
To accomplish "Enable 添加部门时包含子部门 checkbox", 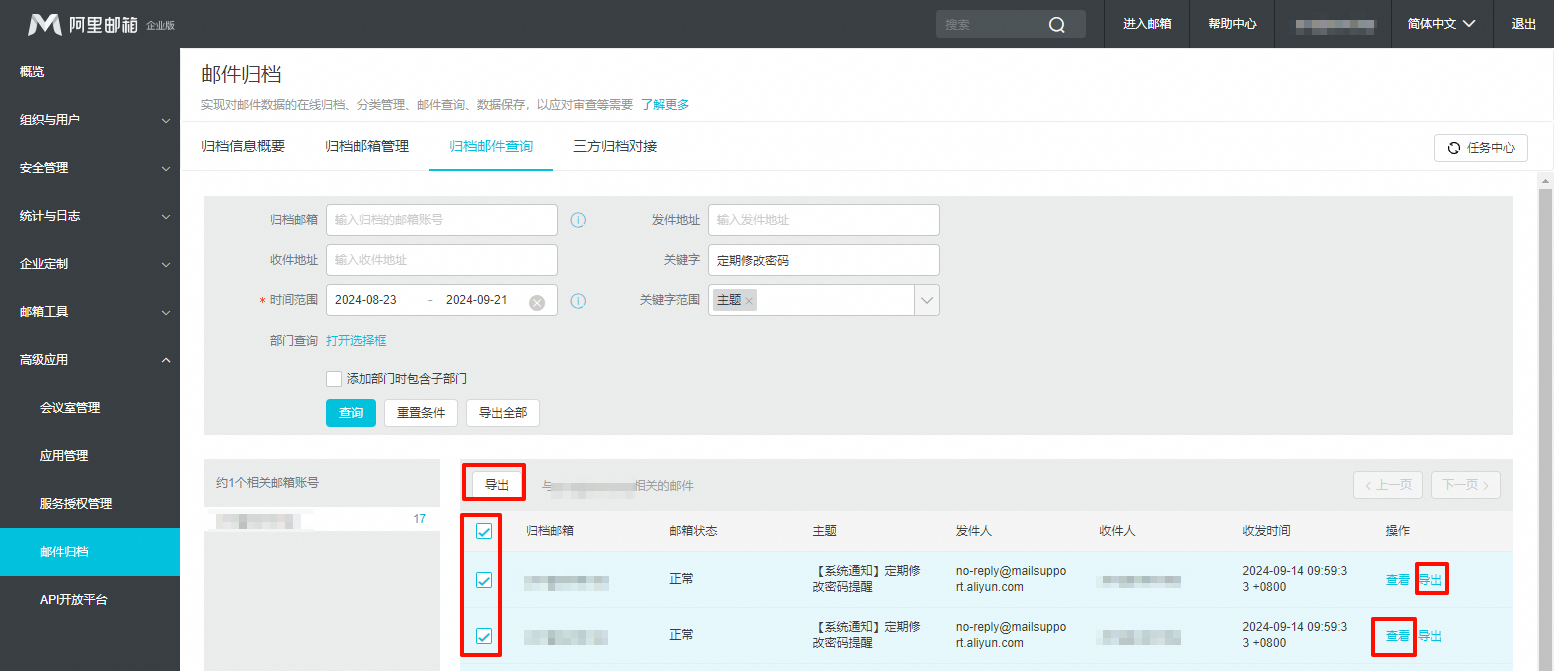I will (334, 379).
